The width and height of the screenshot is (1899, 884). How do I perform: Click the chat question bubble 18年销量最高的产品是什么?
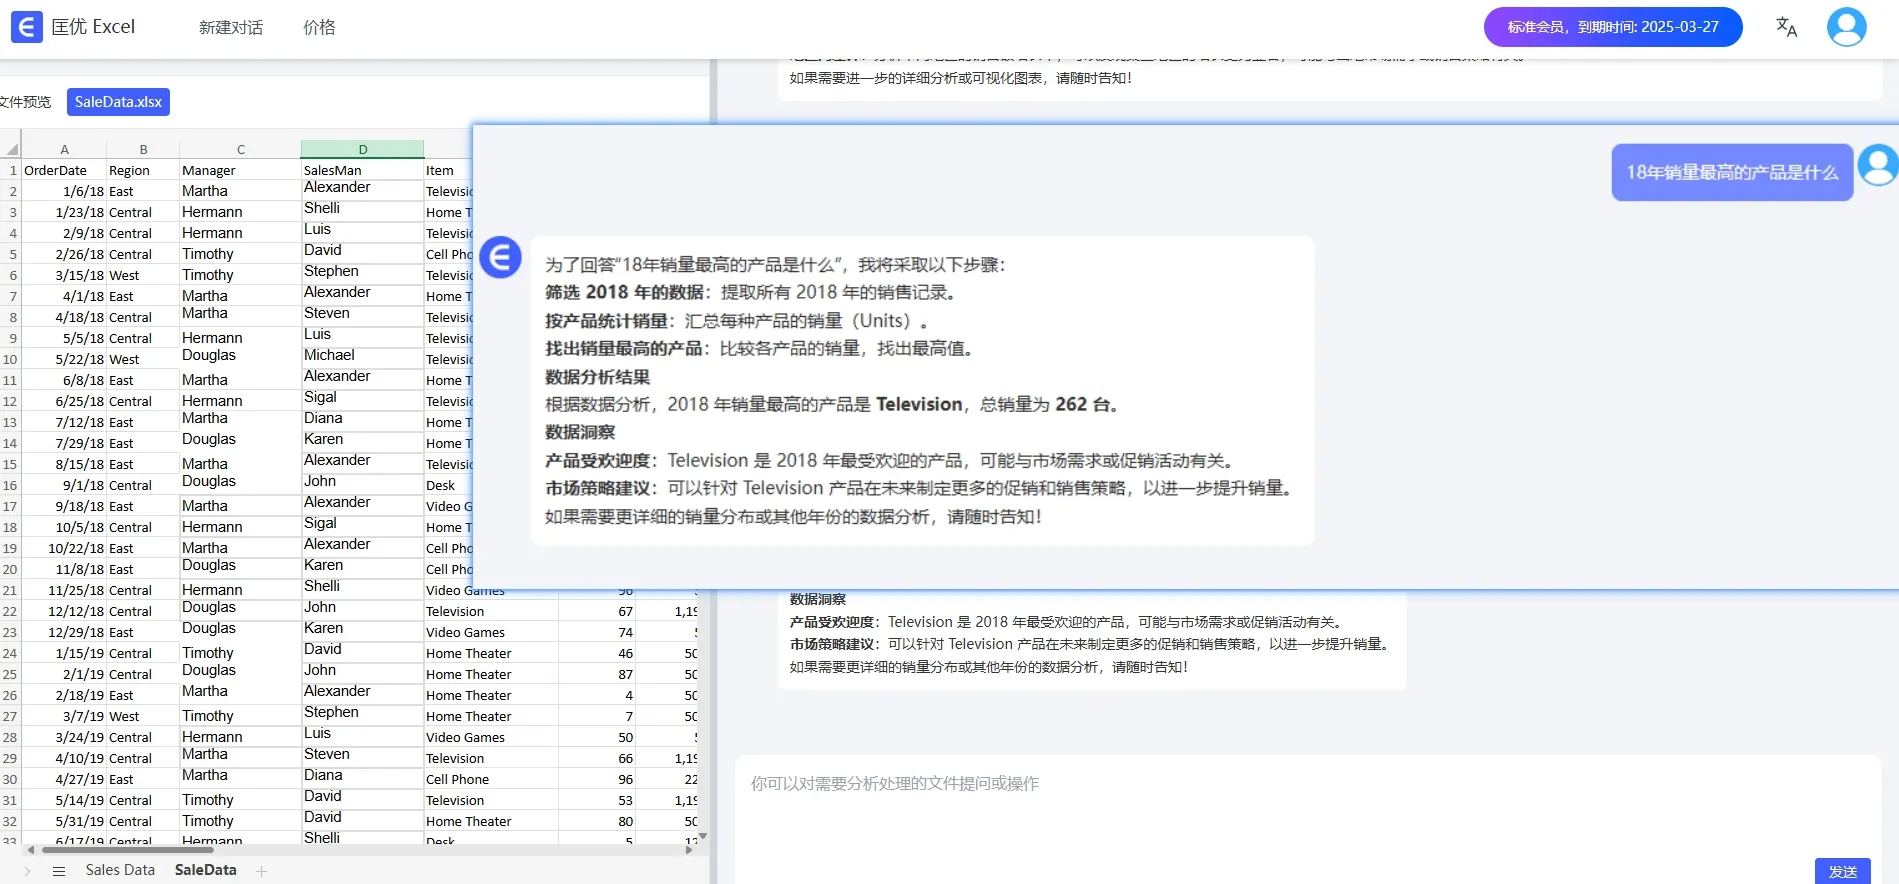pos(1732,172)
